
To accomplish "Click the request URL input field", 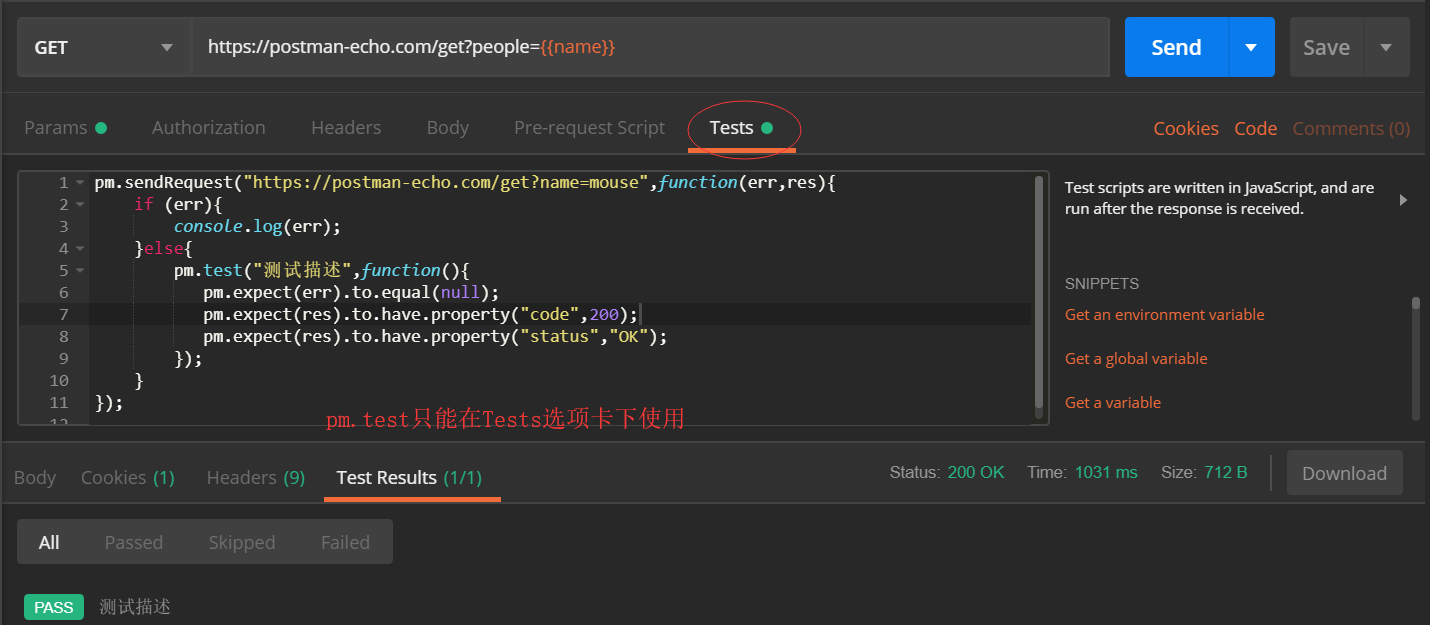I will pos(651,47).
